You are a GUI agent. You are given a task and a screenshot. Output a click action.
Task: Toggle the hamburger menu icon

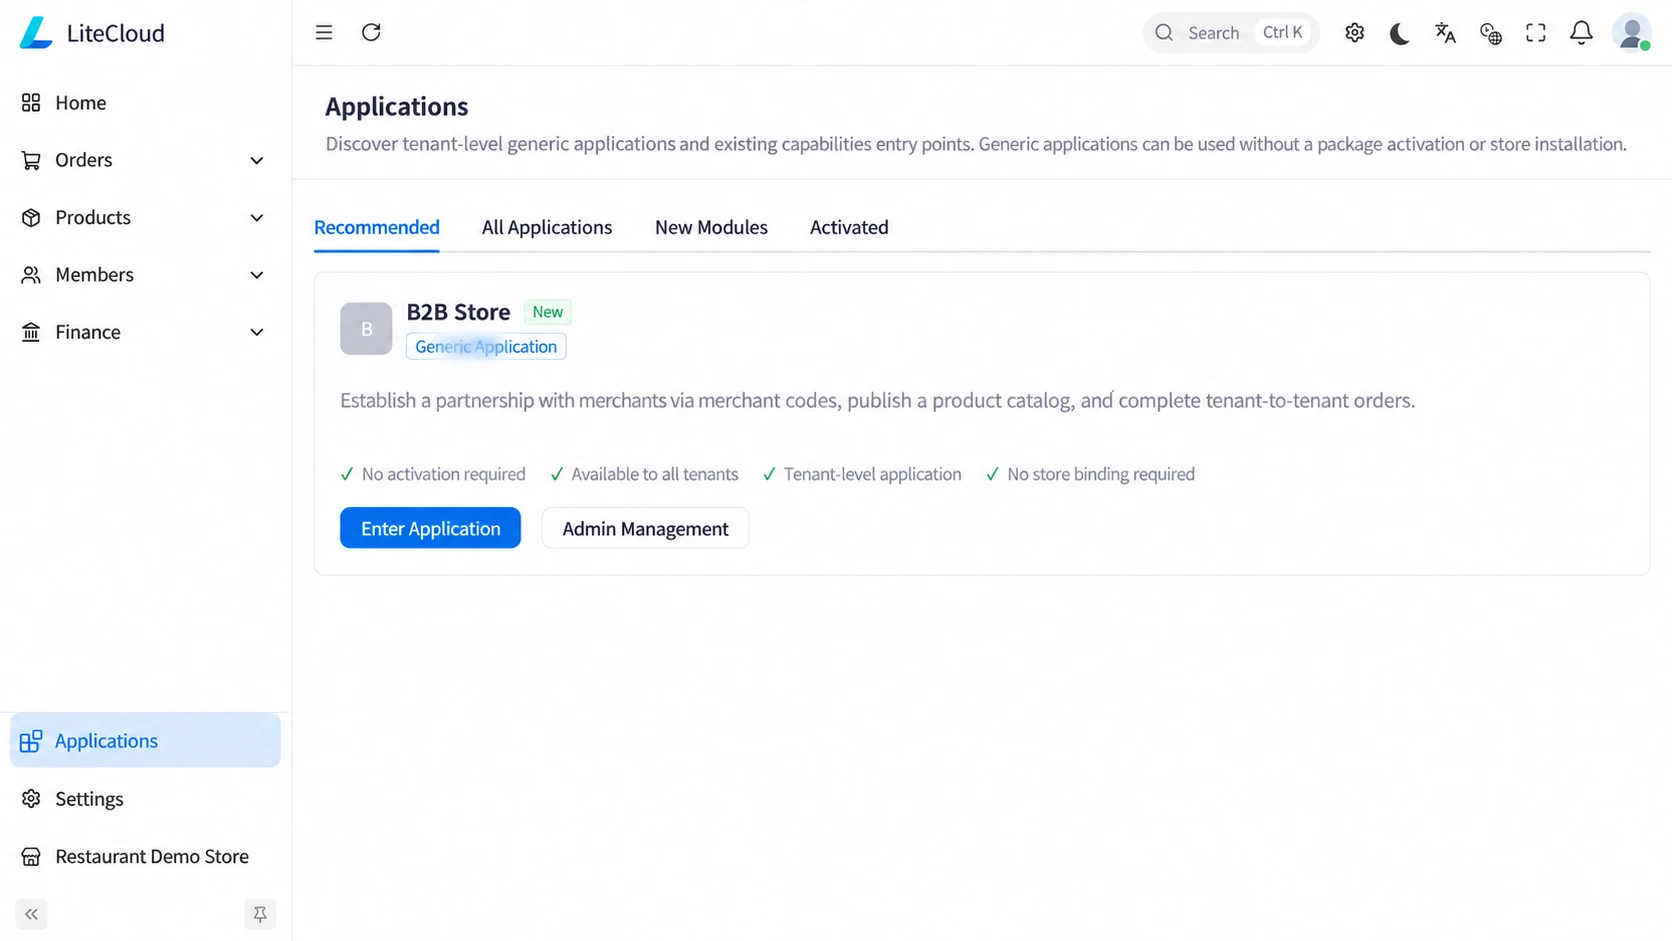pyautogui.click(x=324, y=33)
